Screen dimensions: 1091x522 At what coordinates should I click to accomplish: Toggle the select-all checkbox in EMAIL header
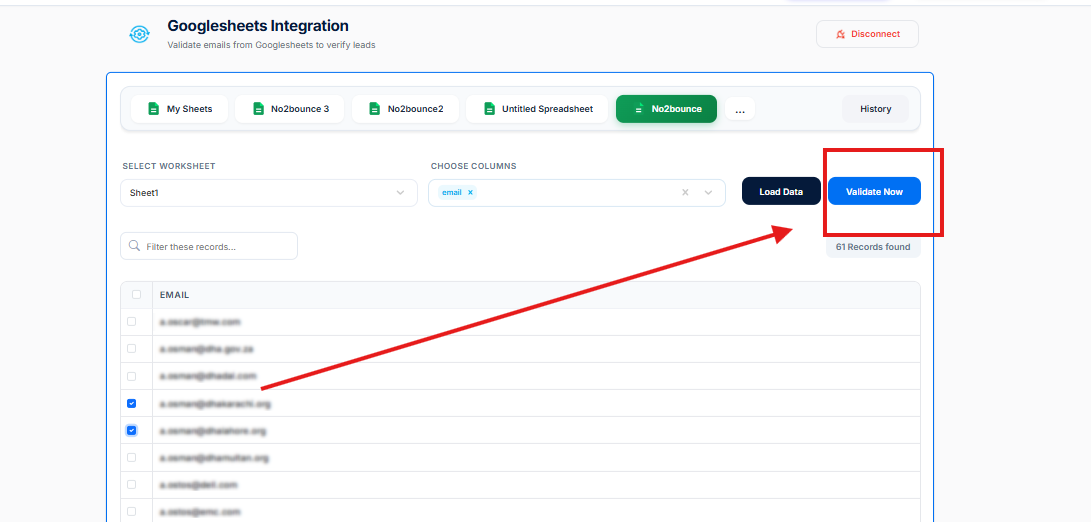click(136, 294)
